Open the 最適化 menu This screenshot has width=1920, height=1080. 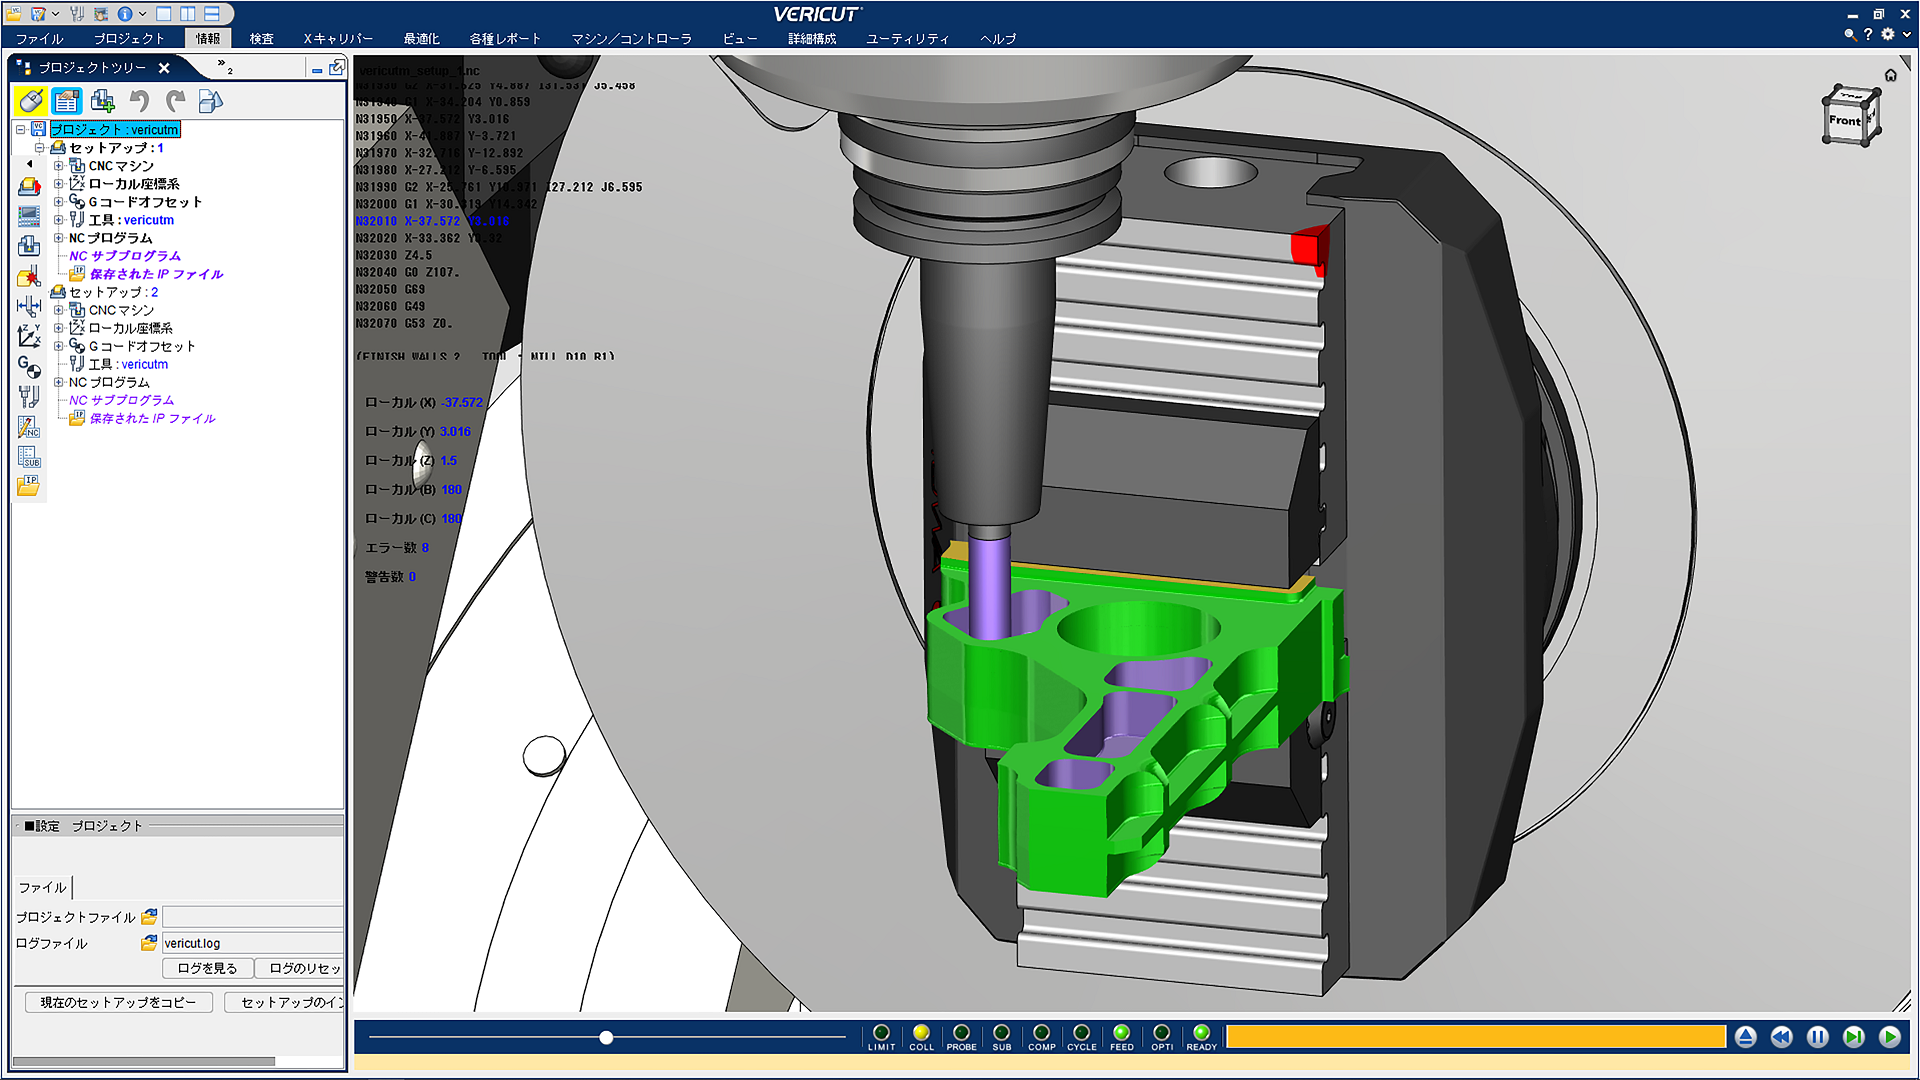point(421,39)
